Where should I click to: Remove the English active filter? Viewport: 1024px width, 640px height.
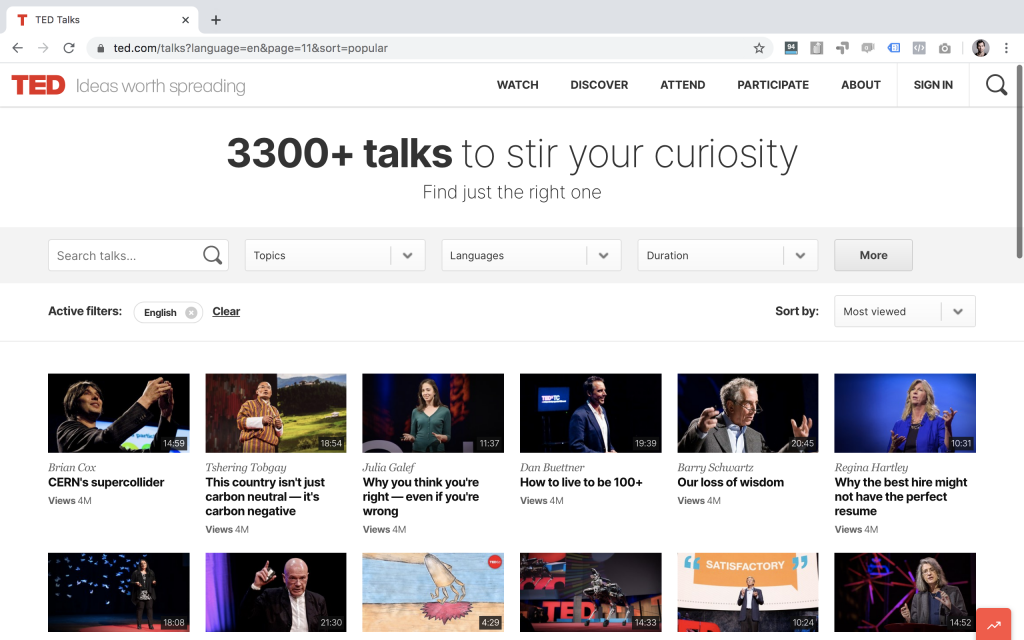click(x=191, y=312)
